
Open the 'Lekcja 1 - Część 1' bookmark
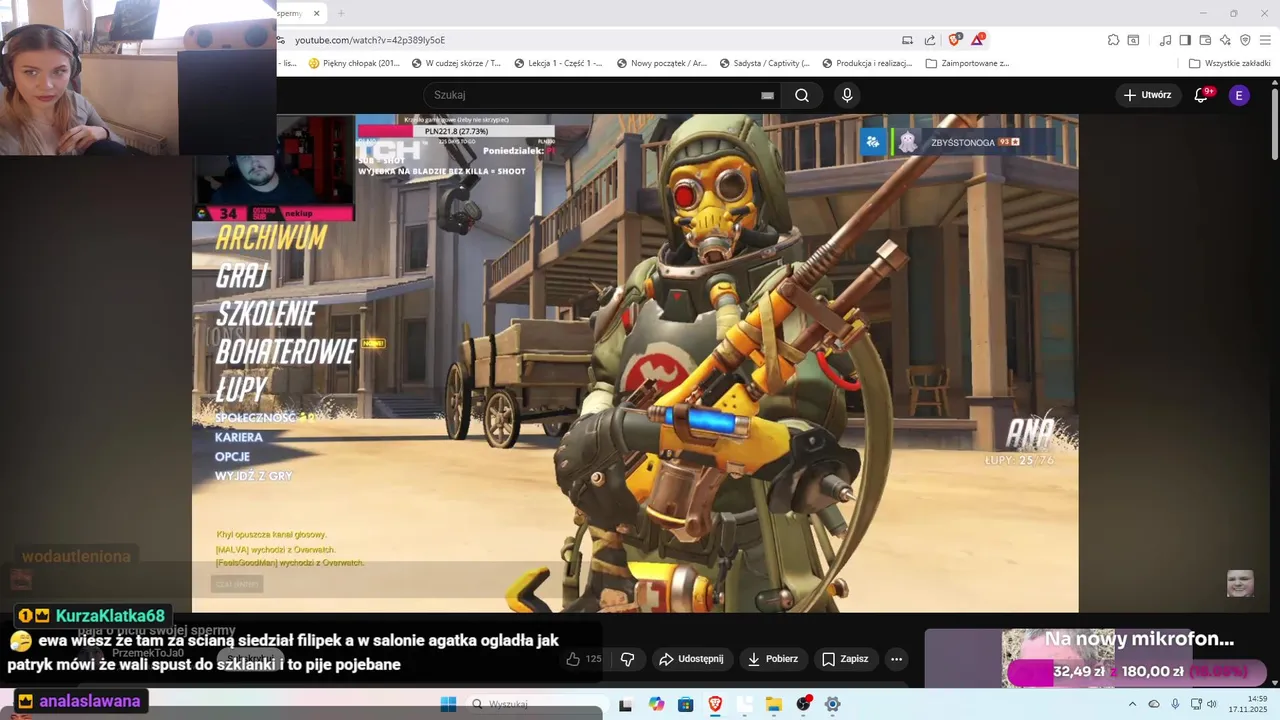pos(558,63)
